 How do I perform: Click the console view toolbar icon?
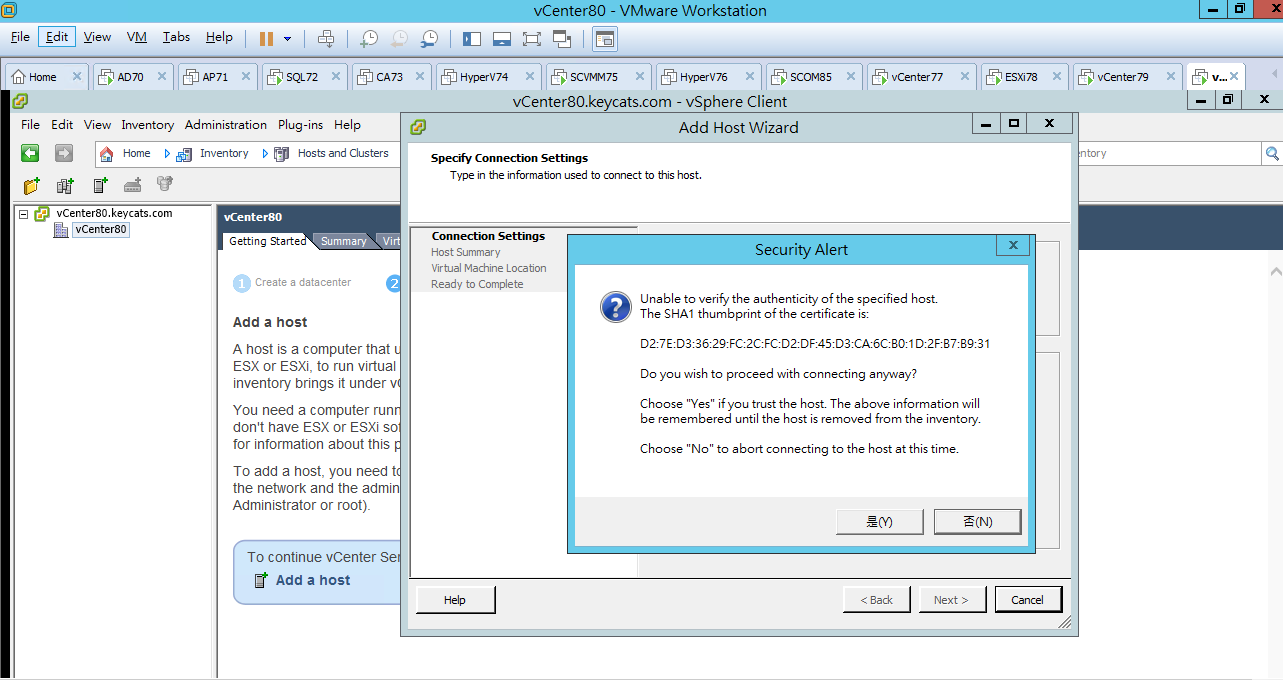pos(604,38)
